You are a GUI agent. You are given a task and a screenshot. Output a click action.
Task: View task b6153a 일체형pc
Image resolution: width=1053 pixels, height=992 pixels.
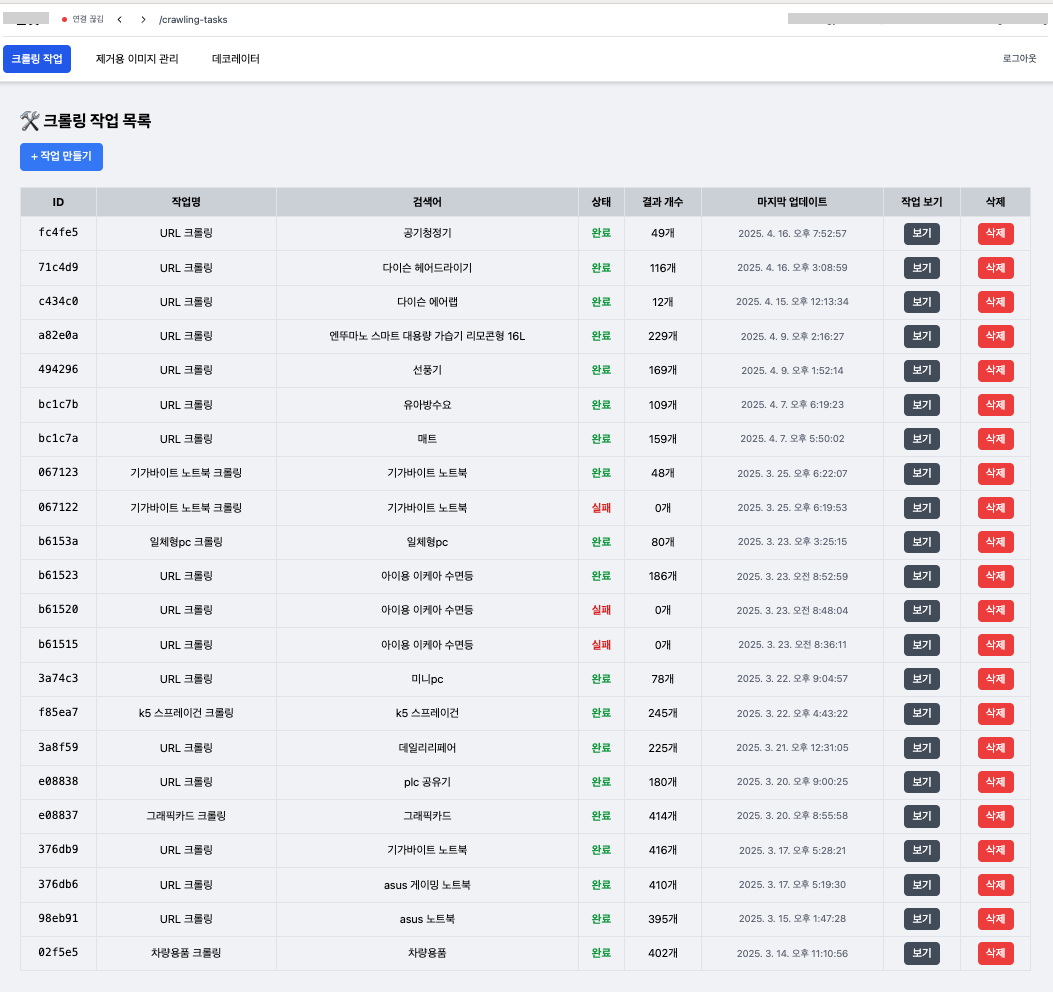[921, 542]
